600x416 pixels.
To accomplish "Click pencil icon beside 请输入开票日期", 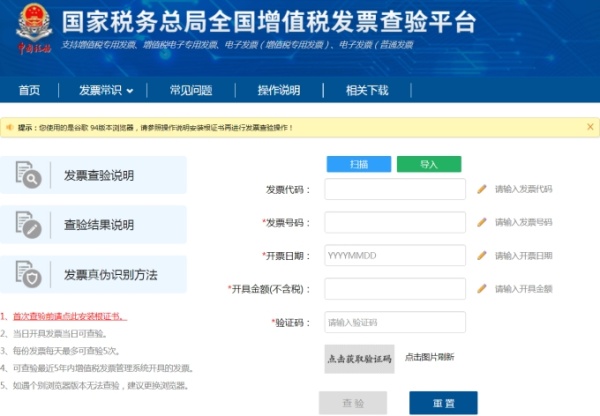I will 482,255.
